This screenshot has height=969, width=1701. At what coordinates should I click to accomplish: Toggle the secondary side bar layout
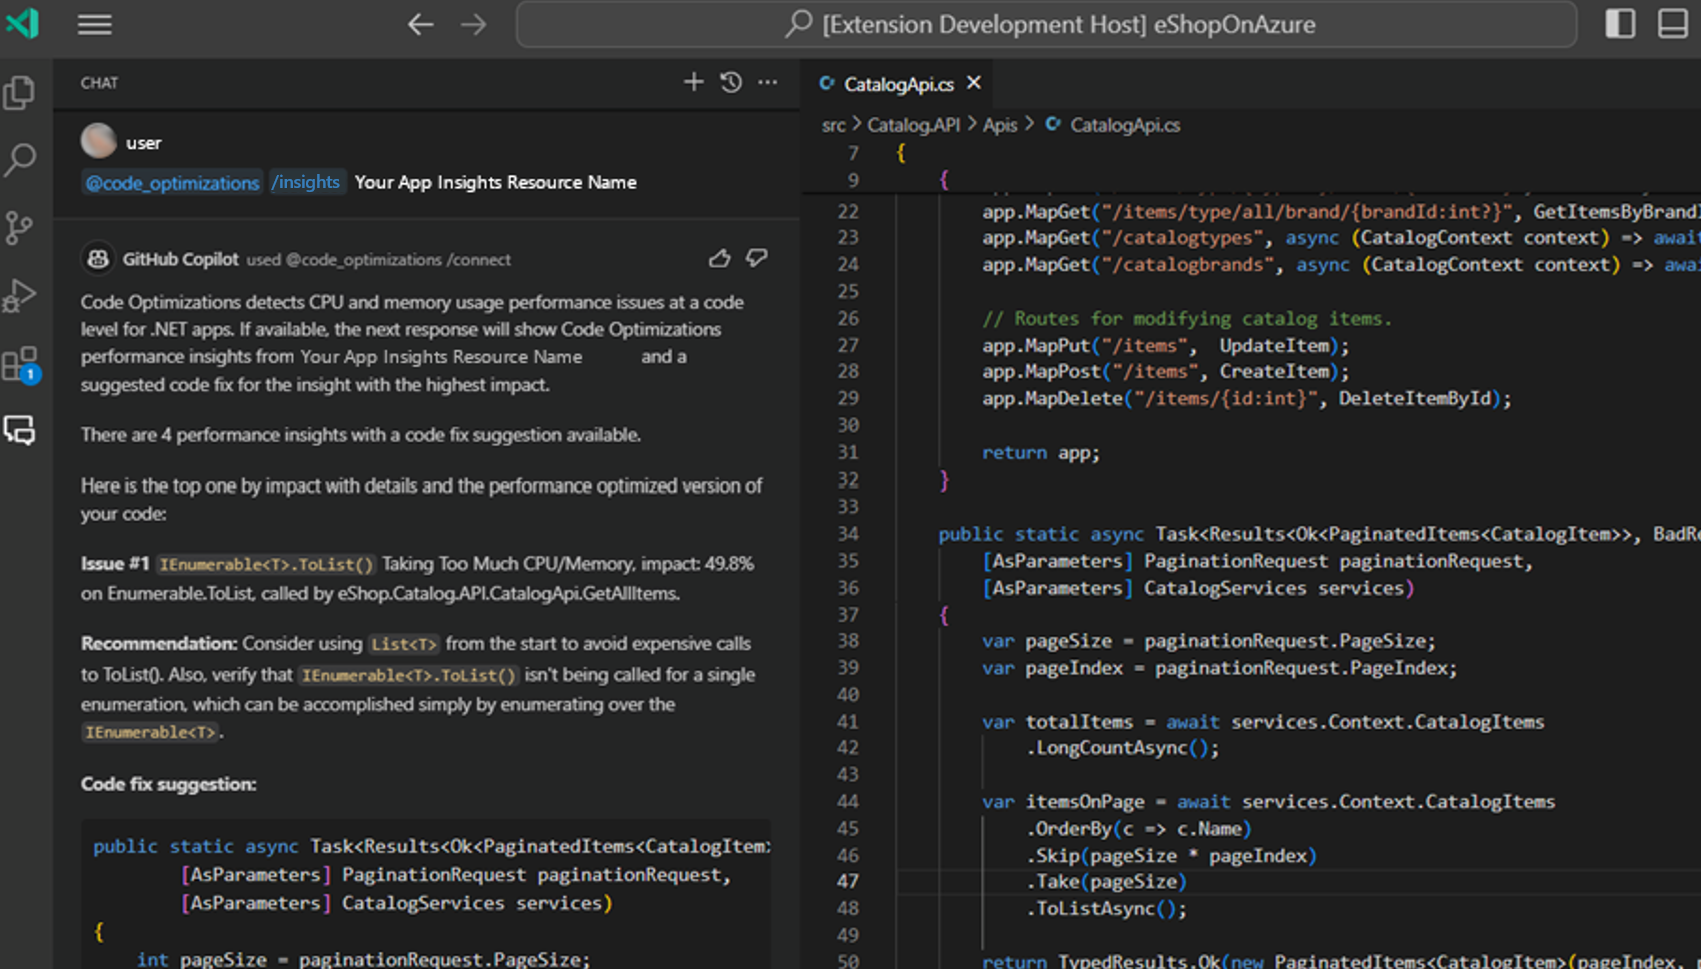tap(1619, 23)
